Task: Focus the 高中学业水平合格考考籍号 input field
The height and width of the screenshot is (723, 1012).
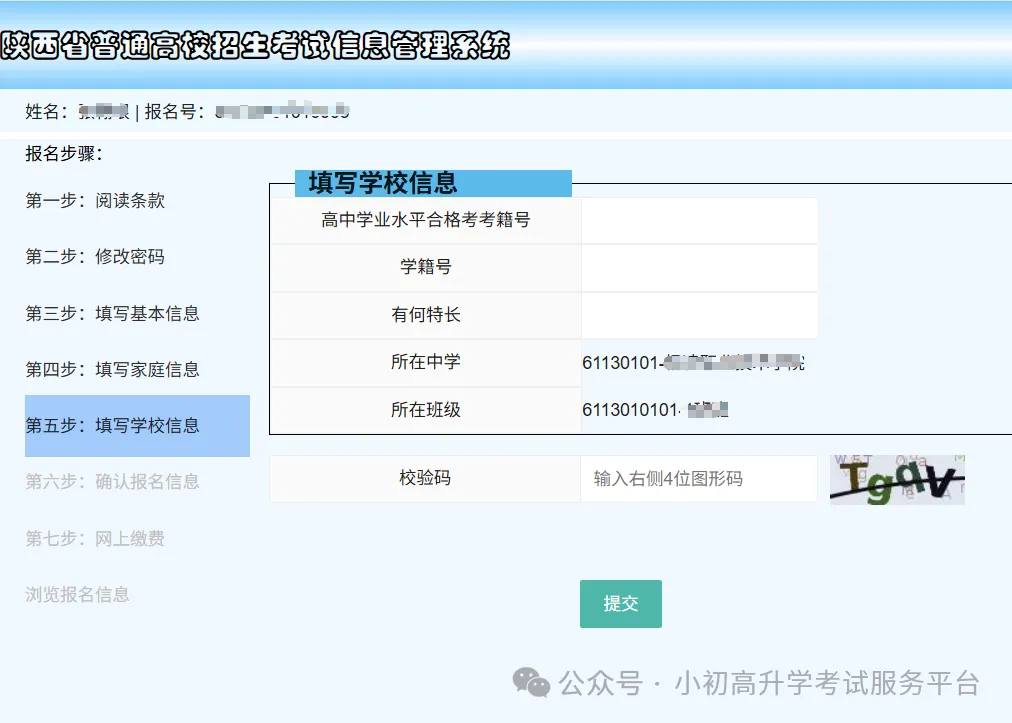Action: pos(700,221)
